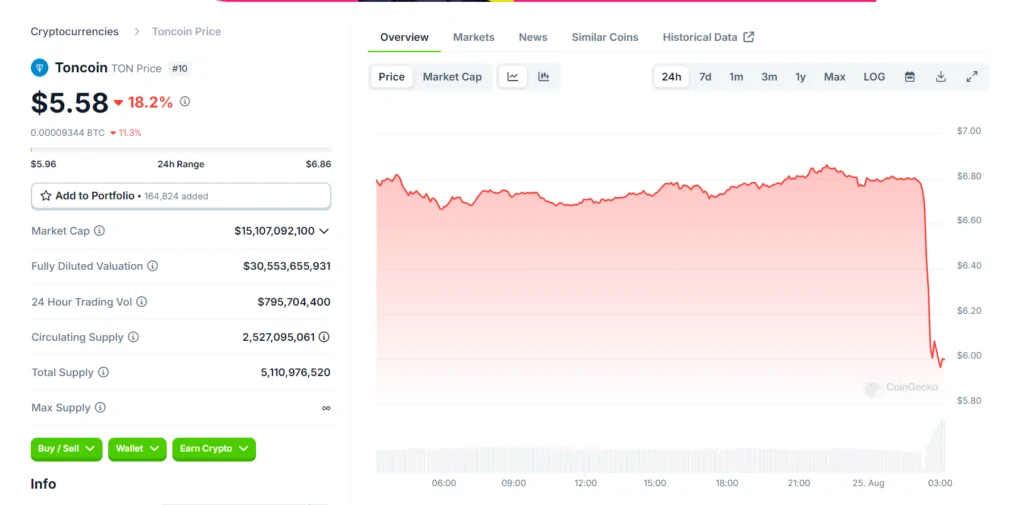
Task: Click the Toncoin logo icon
Action: pyautogui.click(x=40, y=68)
